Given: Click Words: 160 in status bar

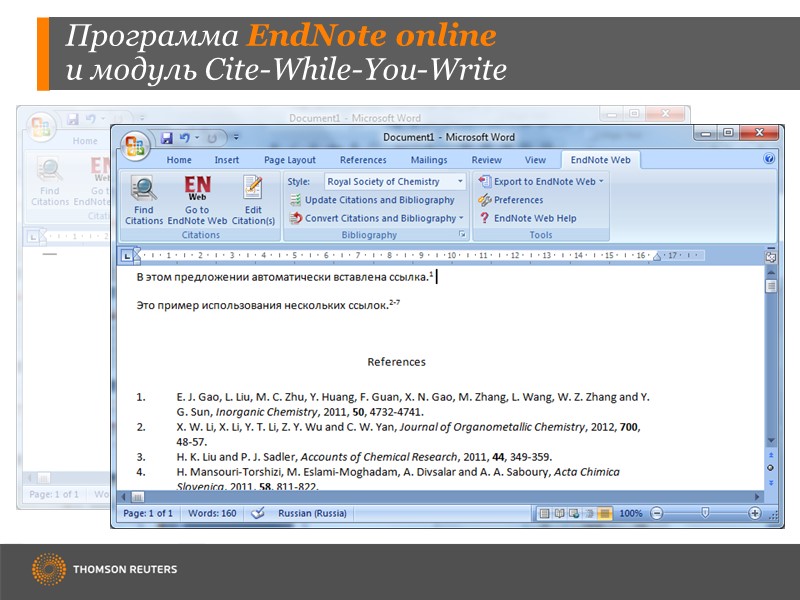Looking at the screenshot, I should tap(212, 513).
